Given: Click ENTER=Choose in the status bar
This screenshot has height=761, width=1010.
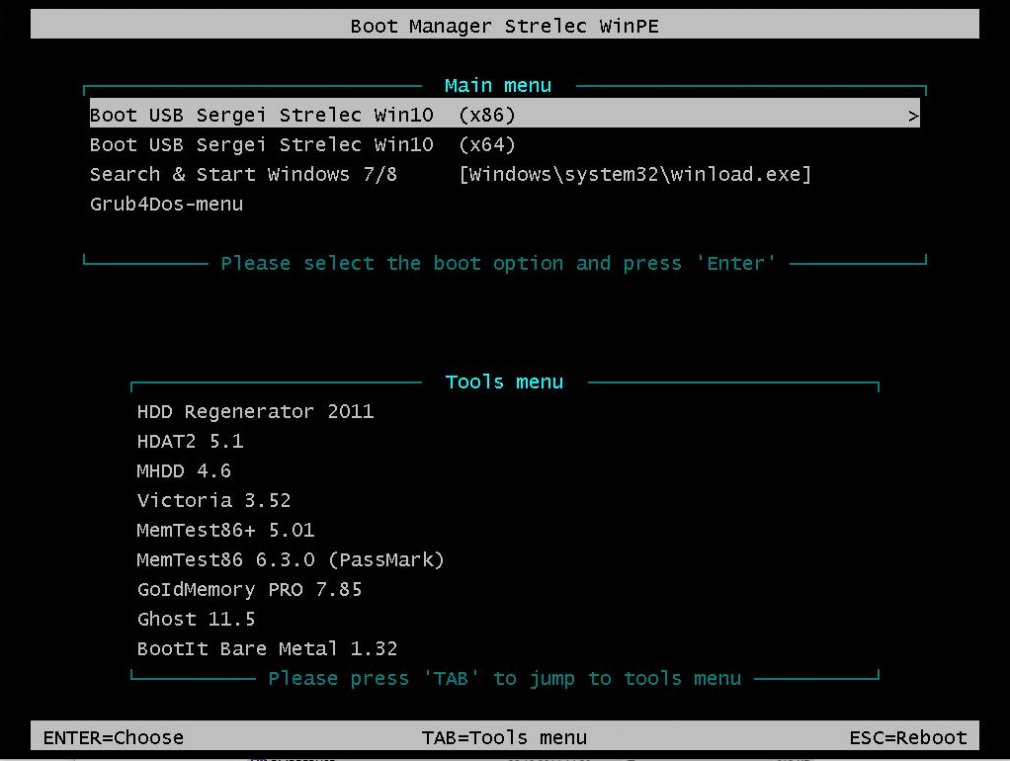Looking at the screenshot, I should [113, 737].
